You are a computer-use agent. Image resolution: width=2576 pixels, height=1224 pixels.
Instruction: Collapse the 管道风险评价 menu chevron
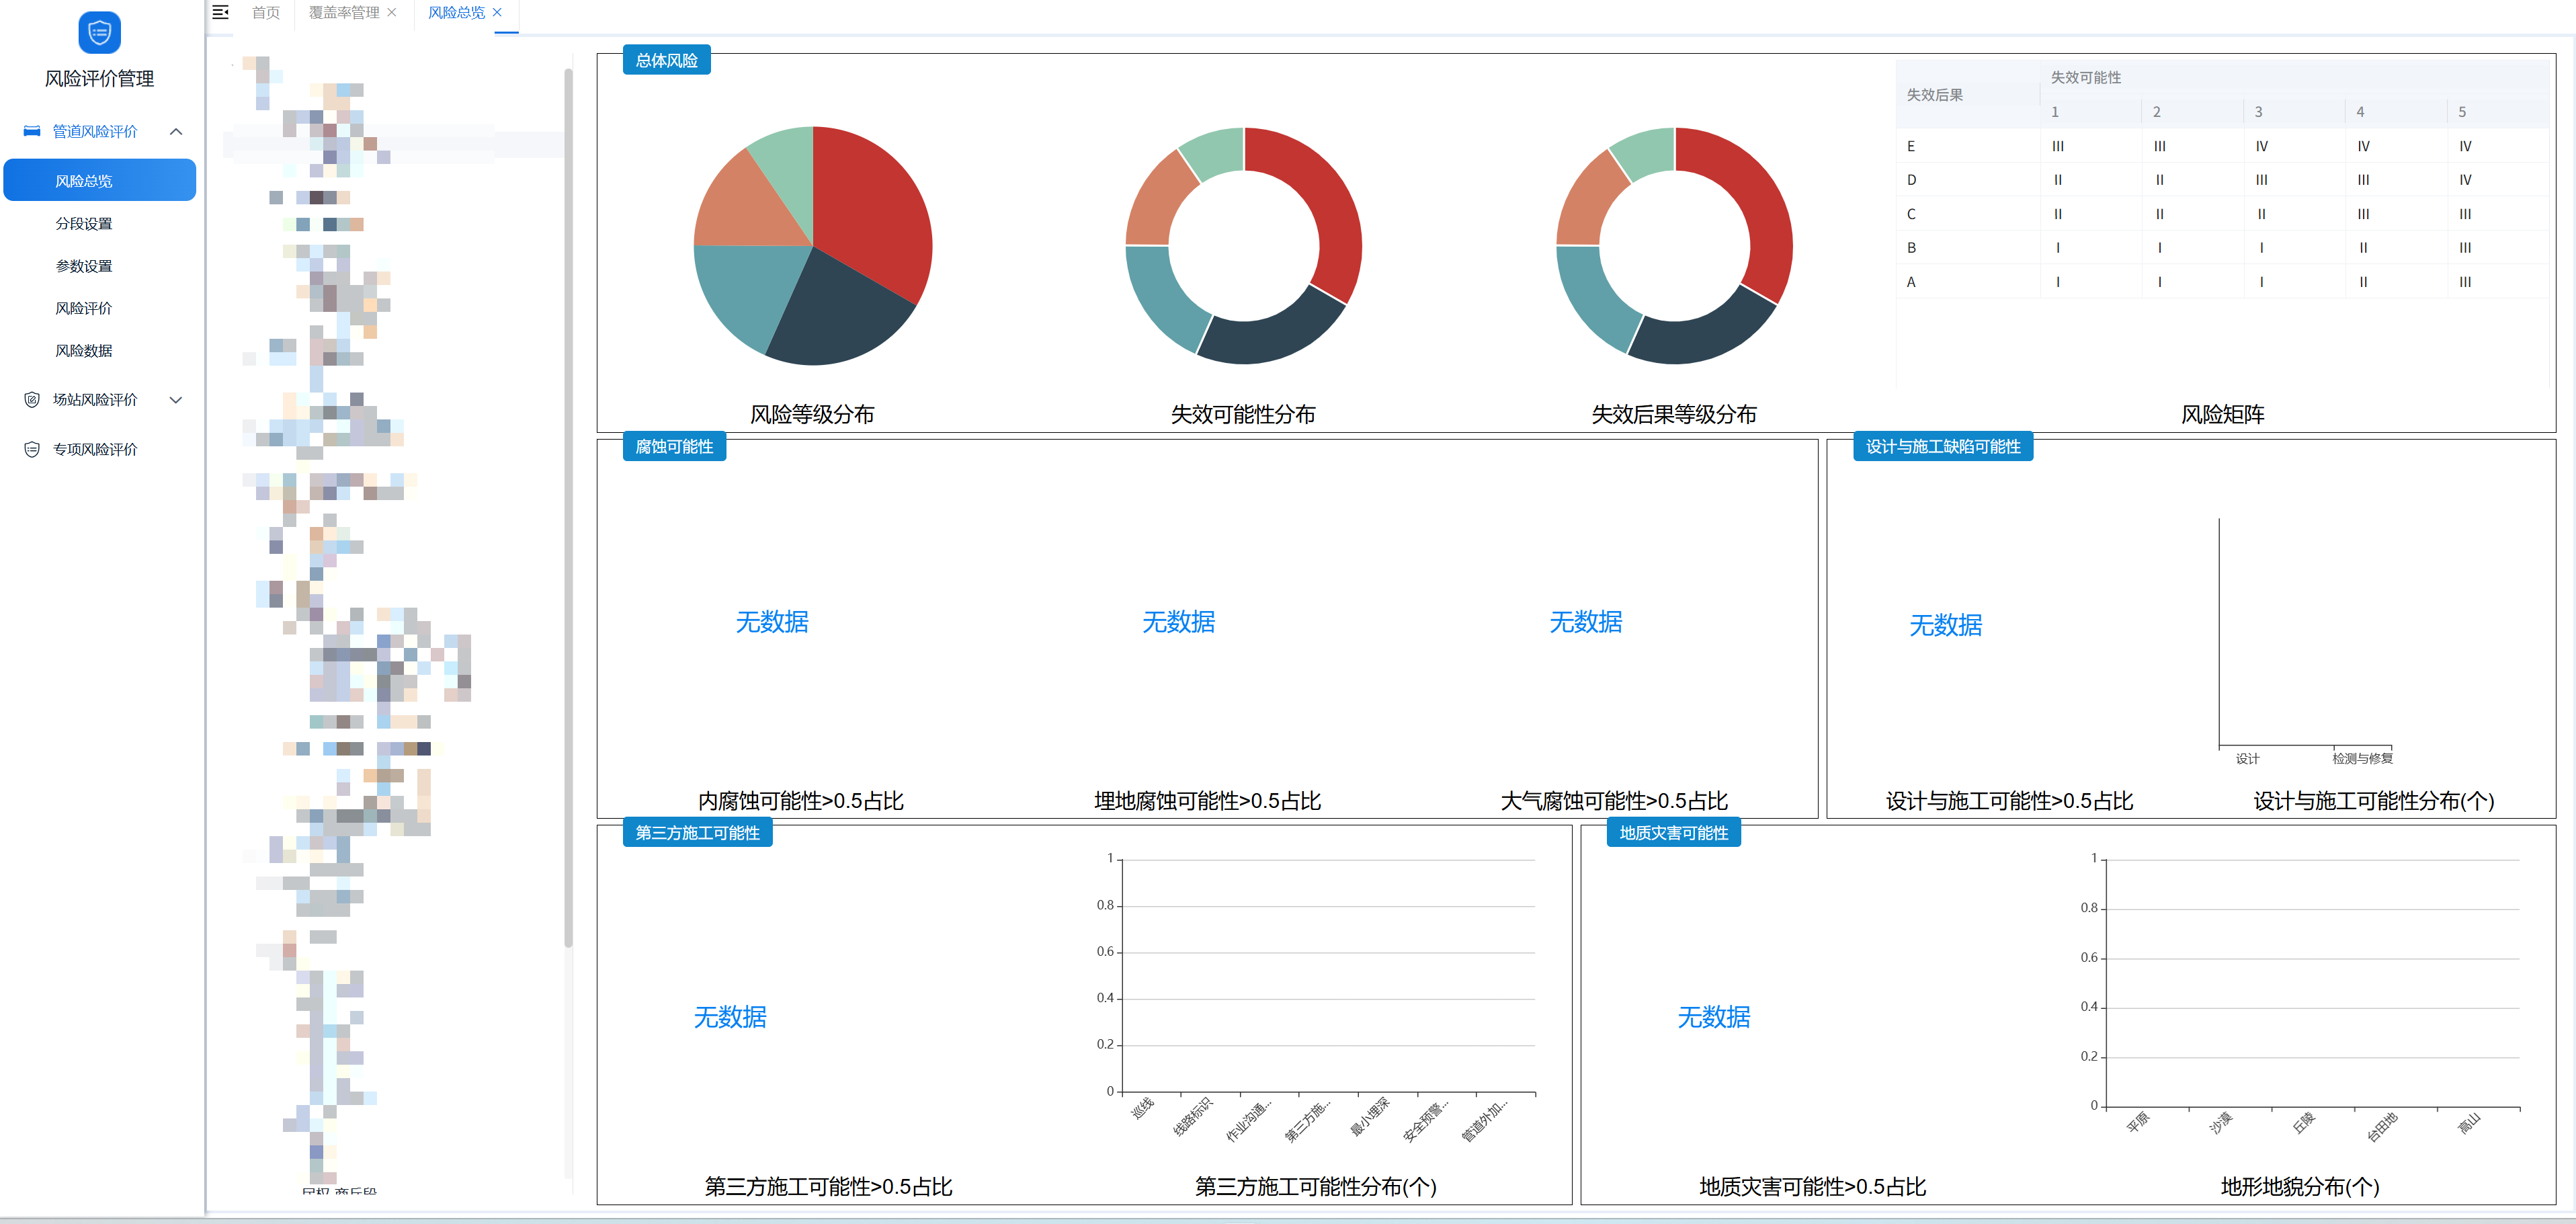pyautogui.click(x=176, y=131)
